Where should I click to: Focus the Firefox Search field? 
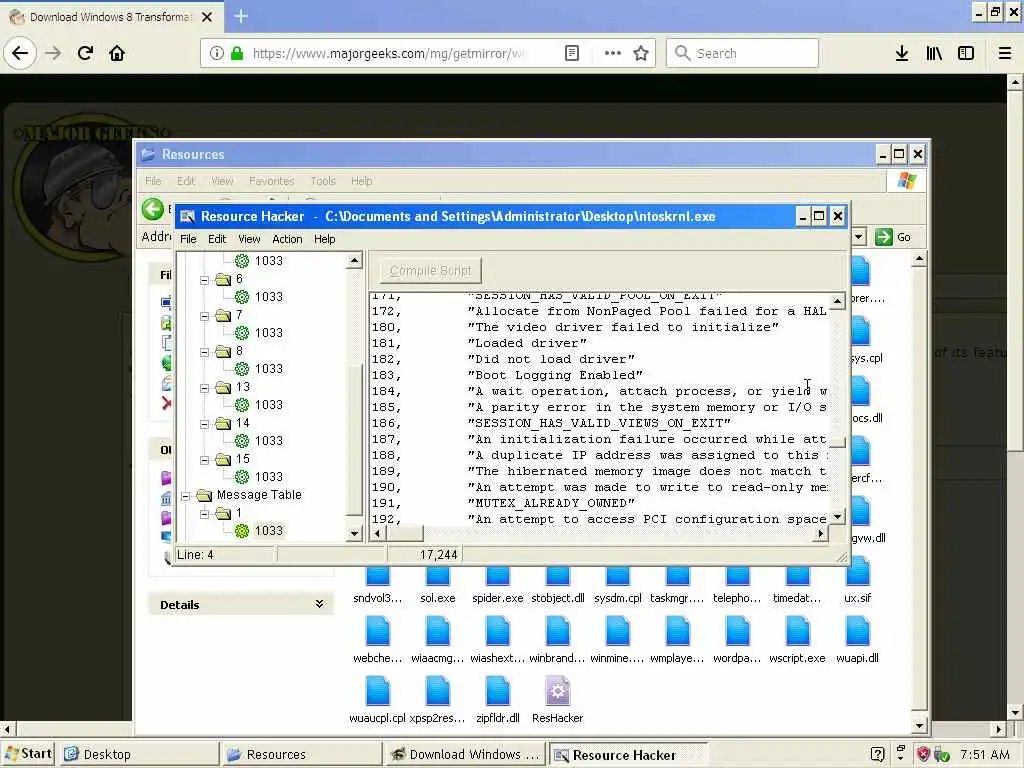pos(743,53)
